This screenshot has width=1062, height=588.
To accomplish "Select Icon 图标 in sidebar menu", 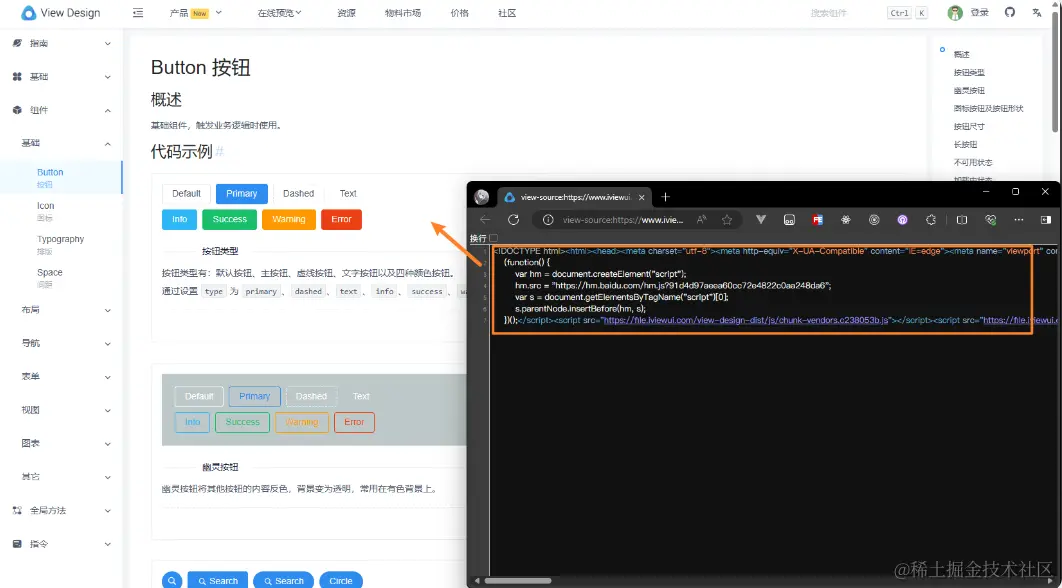I will 61,211.
